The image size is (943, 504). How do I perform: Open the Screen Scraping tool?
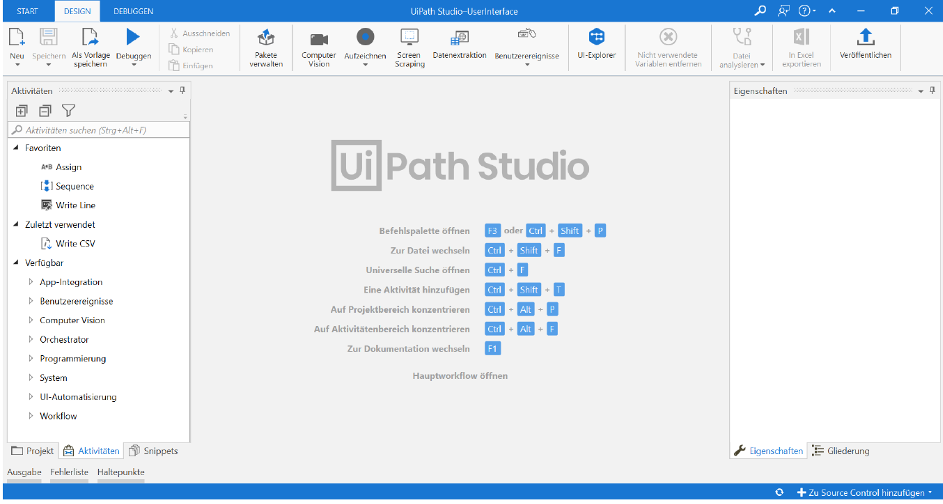[409, 46]
